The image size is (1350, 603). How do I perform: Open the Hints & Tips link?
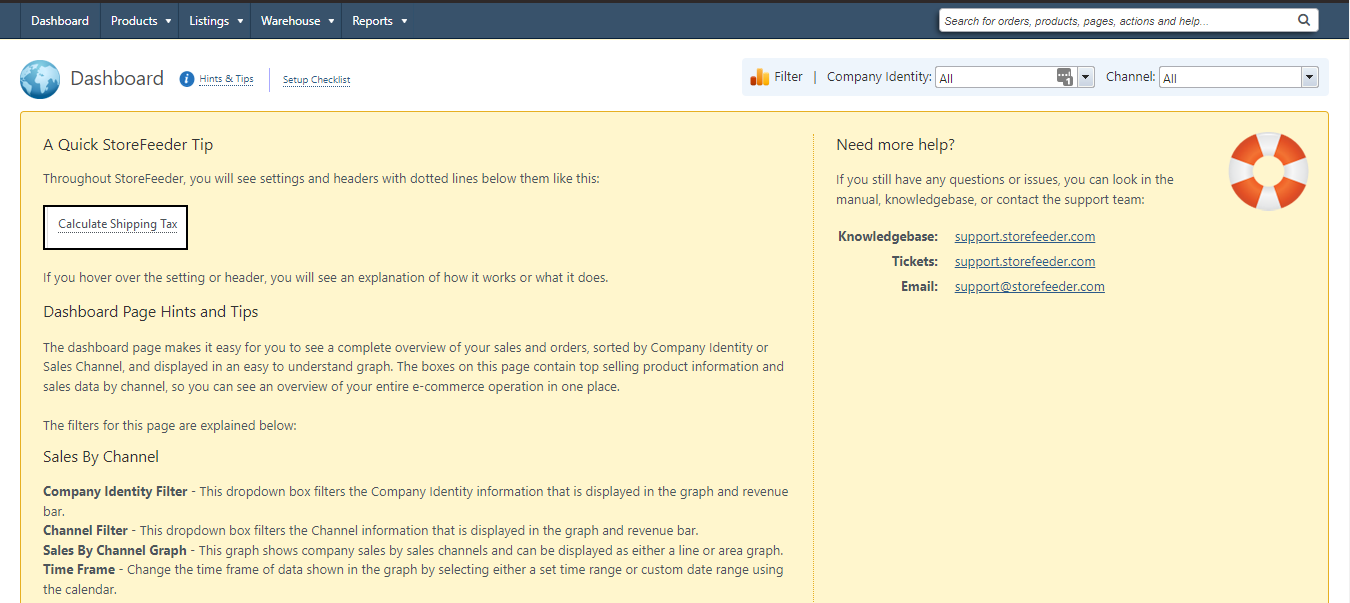[226, 79]
